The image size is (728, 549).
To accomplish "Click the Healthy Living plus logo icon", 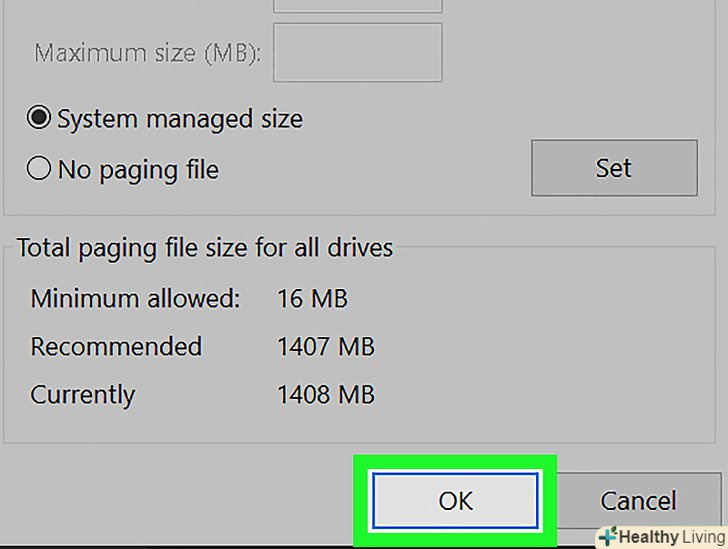I will click(x=608, y=536).
